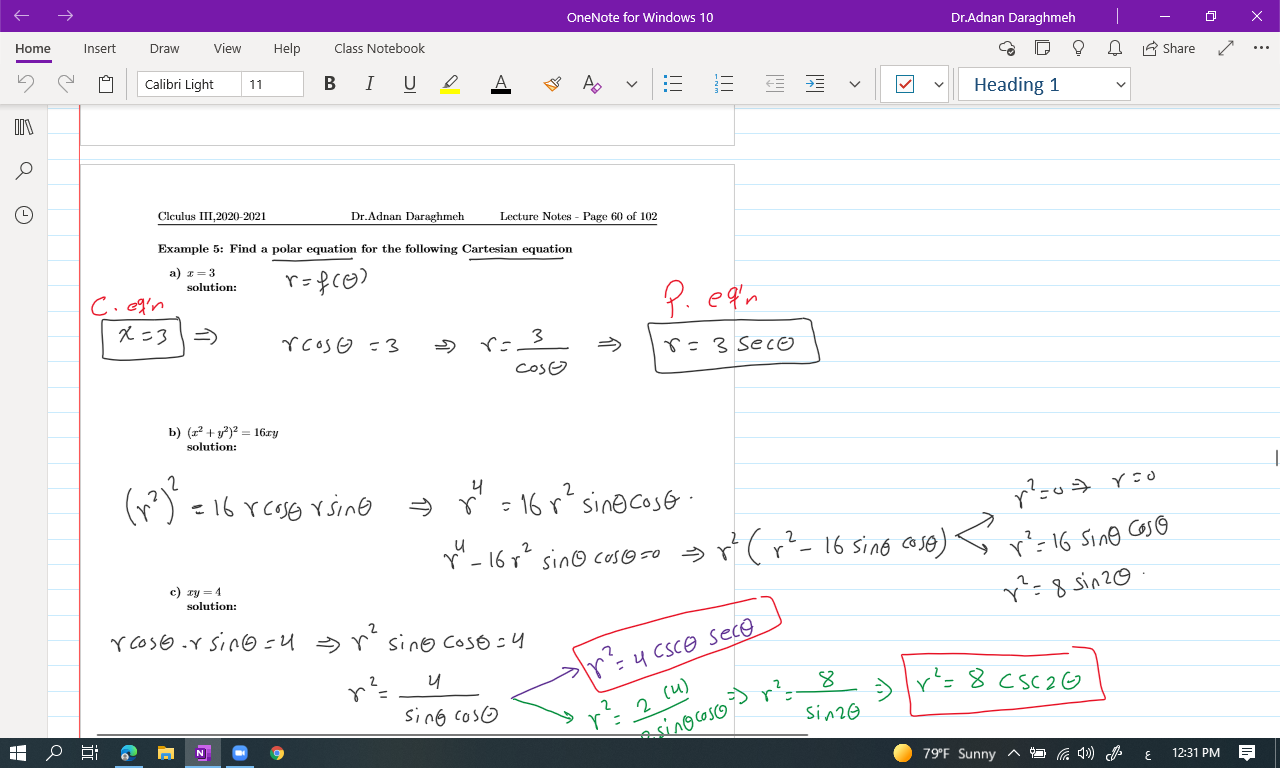The image size is (1280, 768).
Task: Enter full screen mode
Action: click(x=1226, y=48)
